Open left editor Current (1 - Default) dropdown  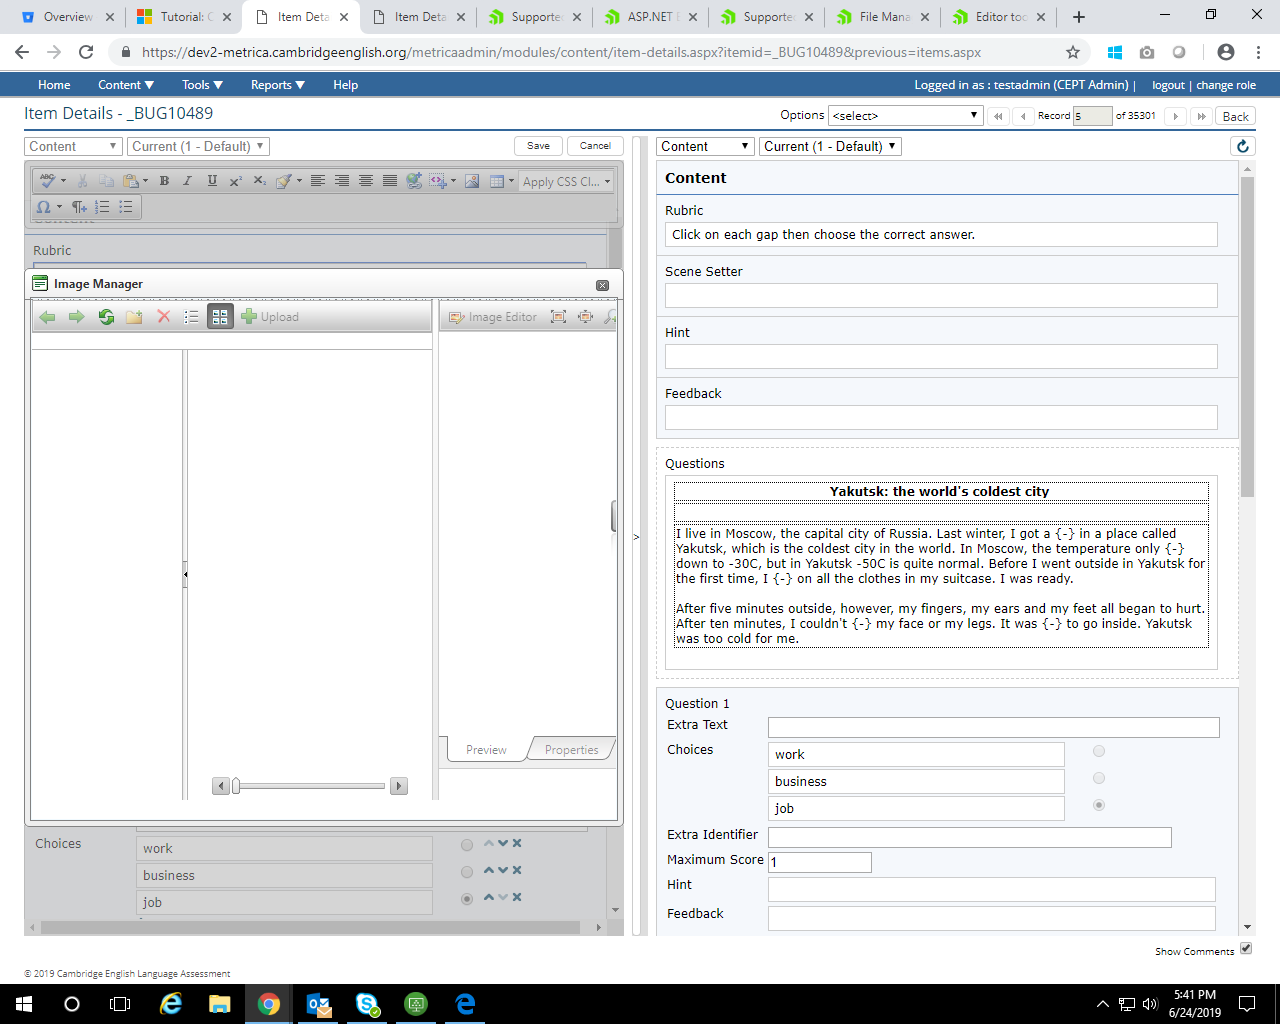(x=199, y=146)
